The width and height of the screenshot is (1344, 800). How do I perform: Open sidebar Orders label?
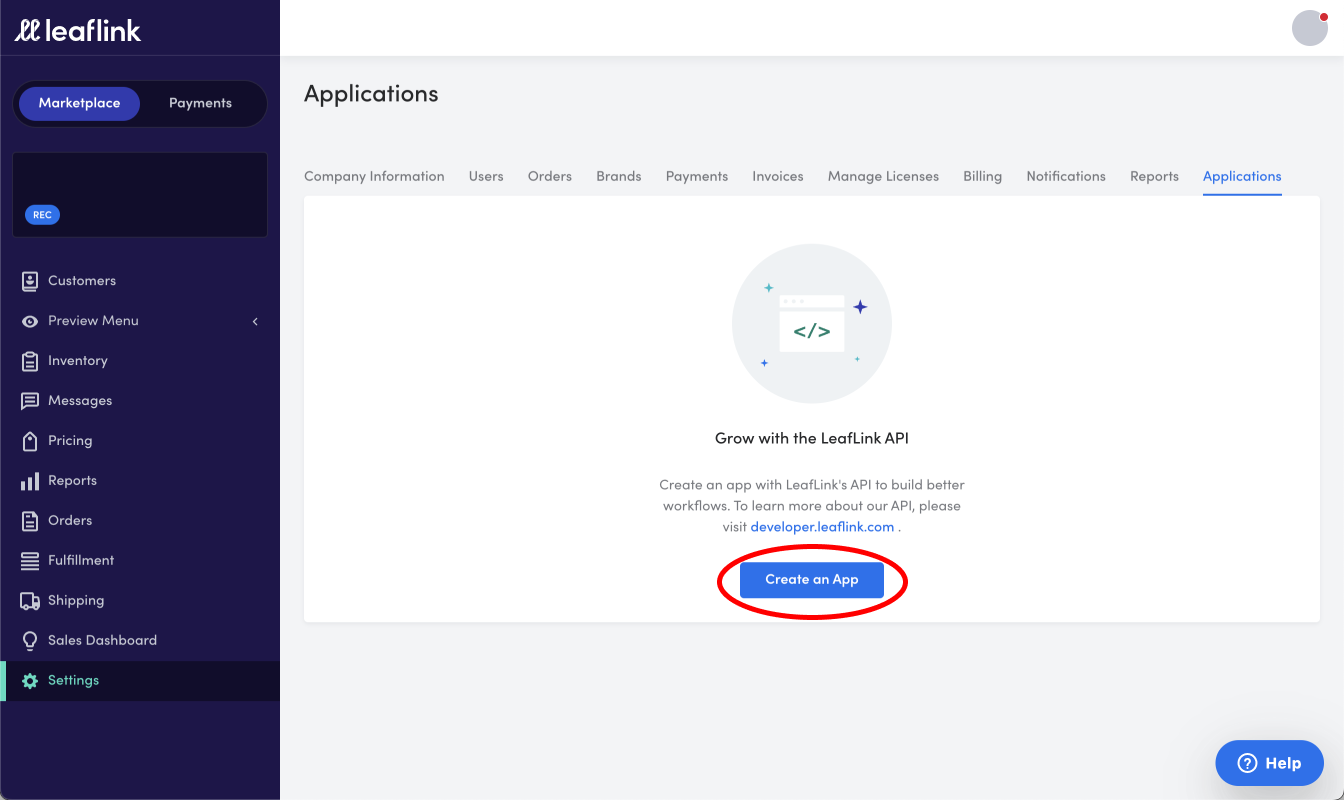click(70, 521)
